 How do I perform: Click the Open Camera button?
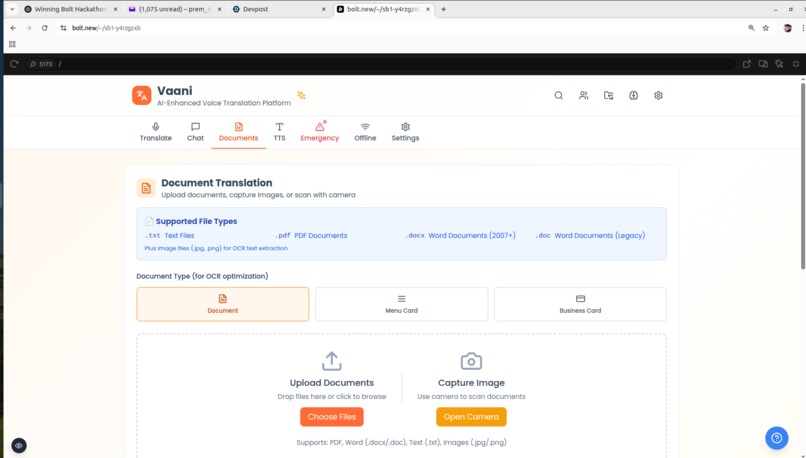point(471,417)
